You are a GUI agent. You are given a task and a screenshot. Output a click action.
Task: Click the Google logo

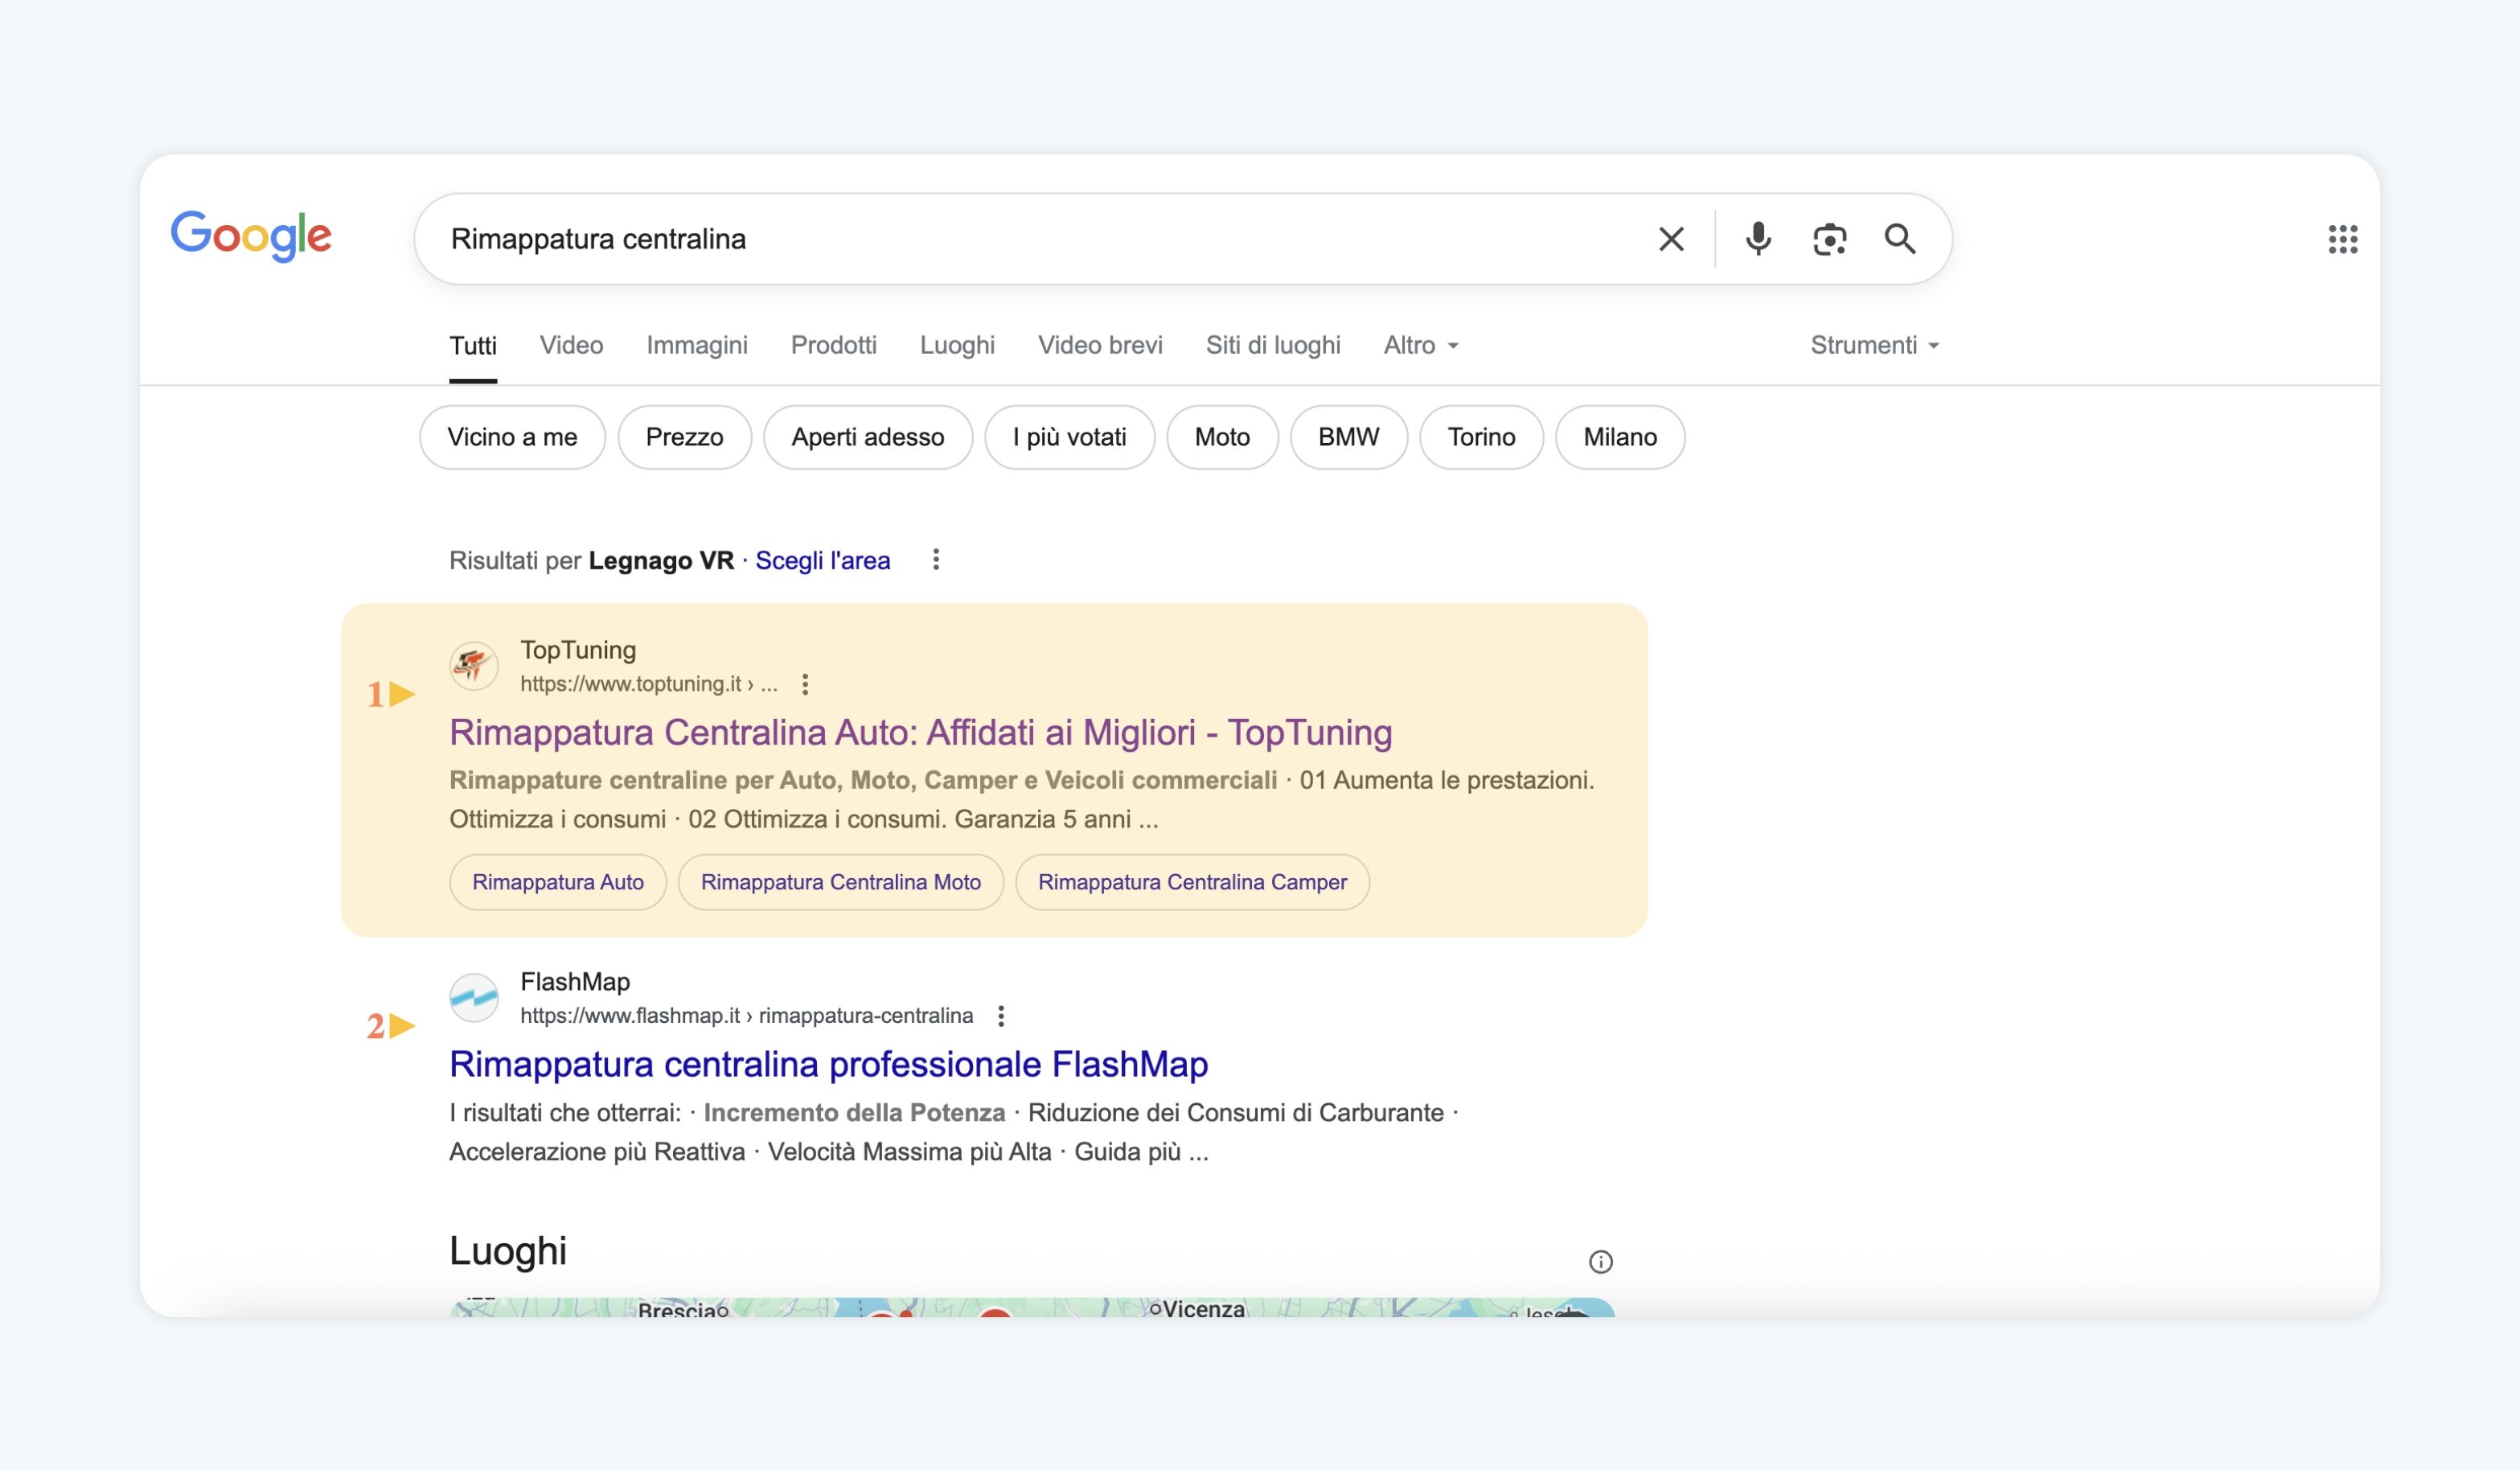point(251,236)
